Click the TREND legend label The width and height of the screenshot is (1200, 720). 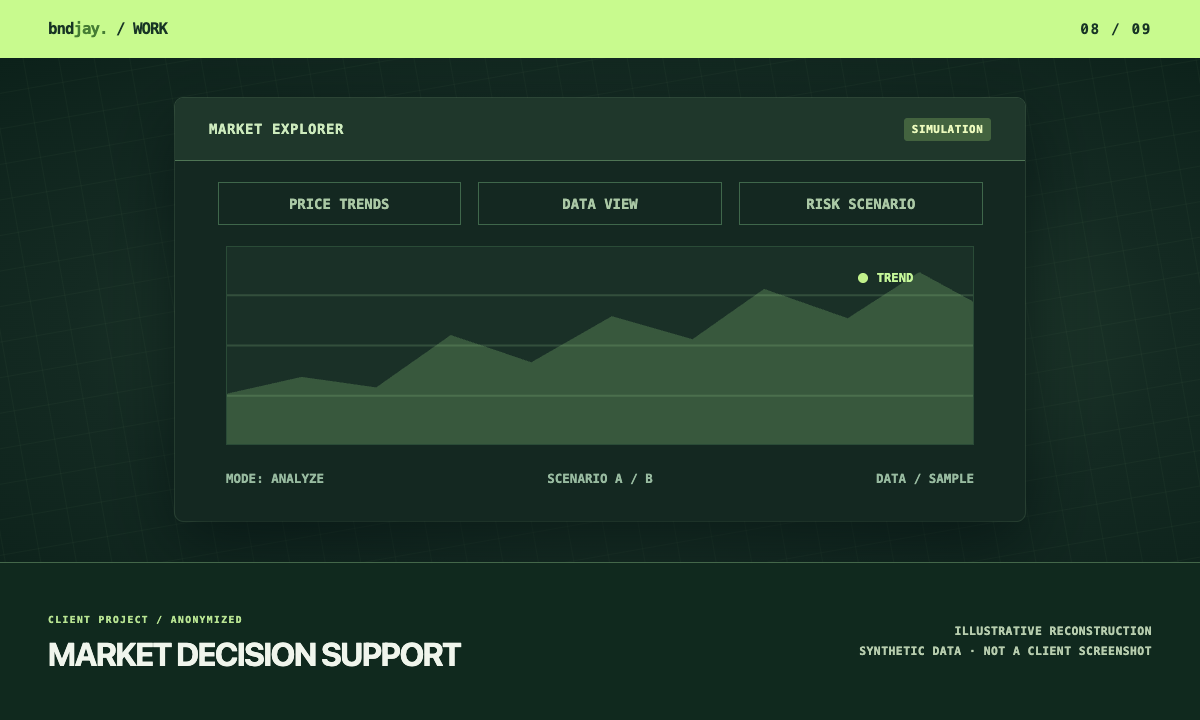click(x=895, y=278)
